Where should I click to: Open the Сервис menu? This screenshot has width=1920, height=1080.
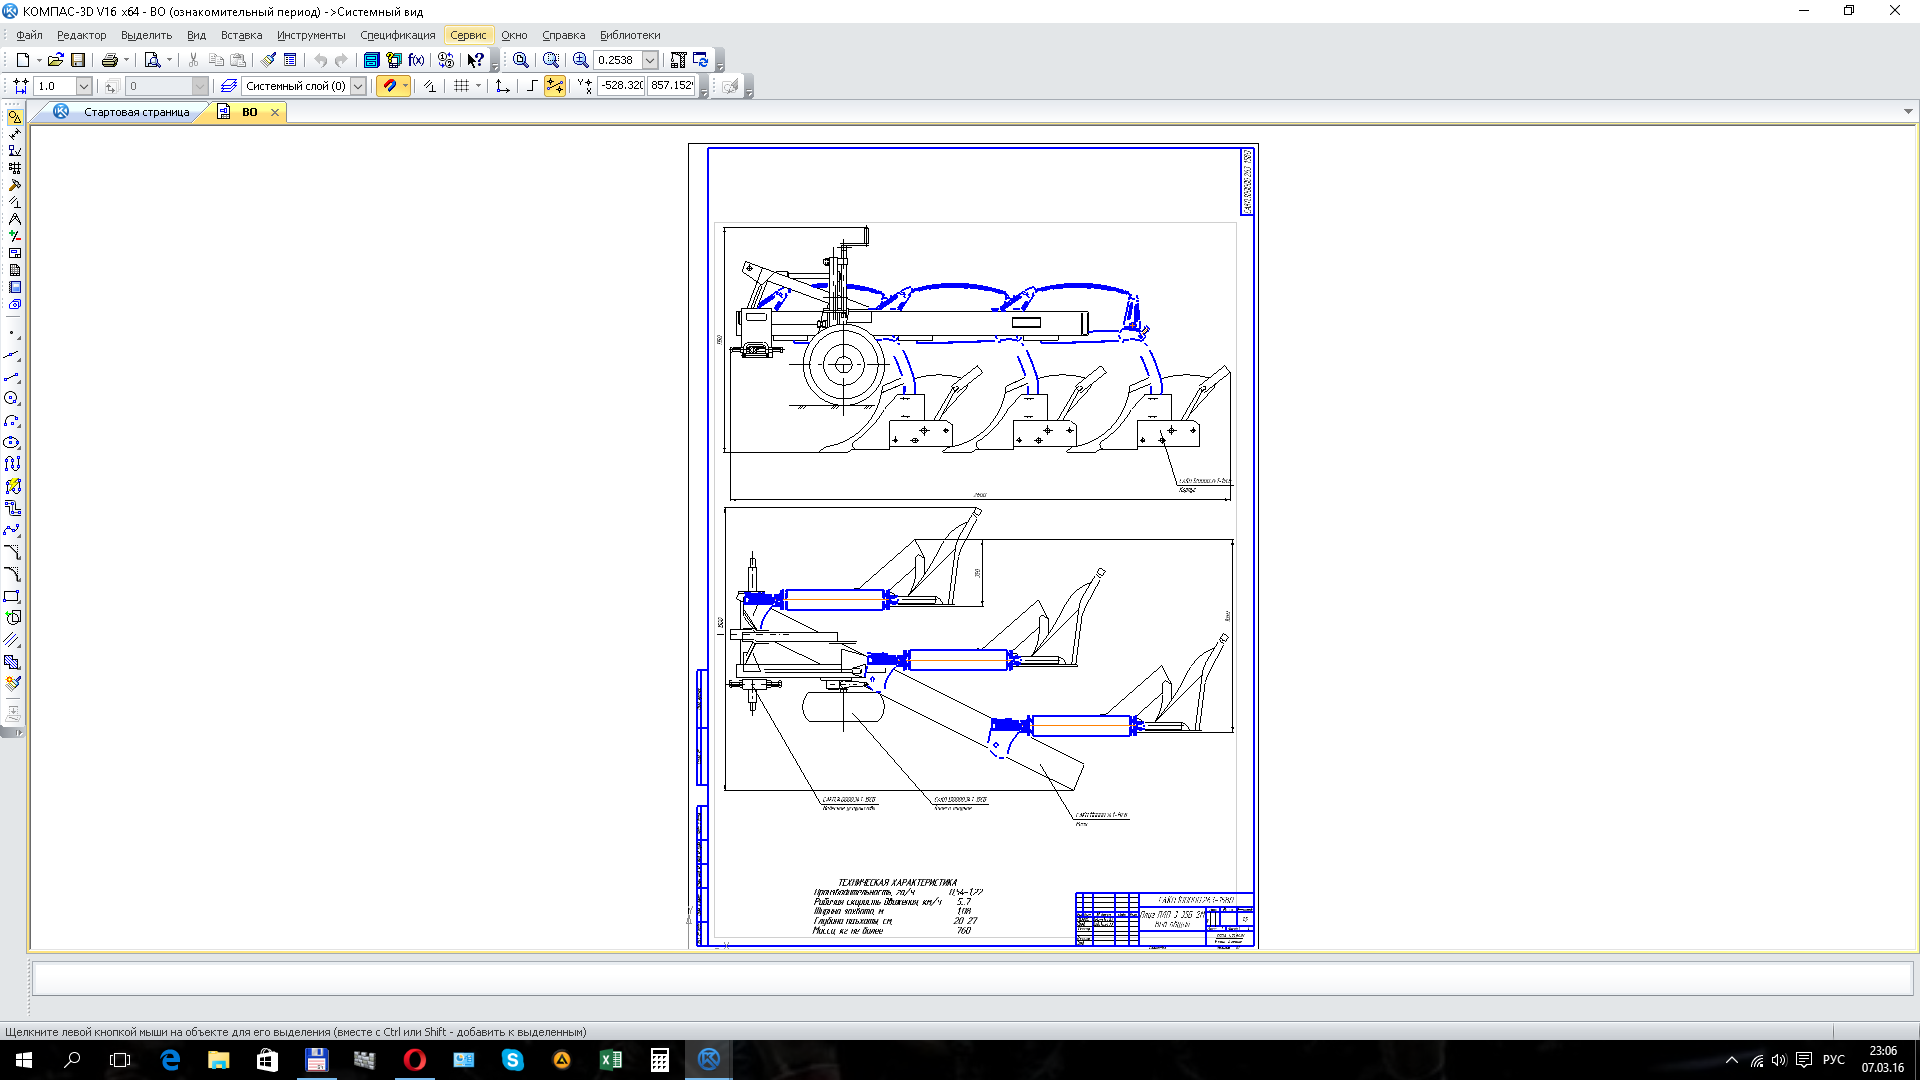pos(468,35)
